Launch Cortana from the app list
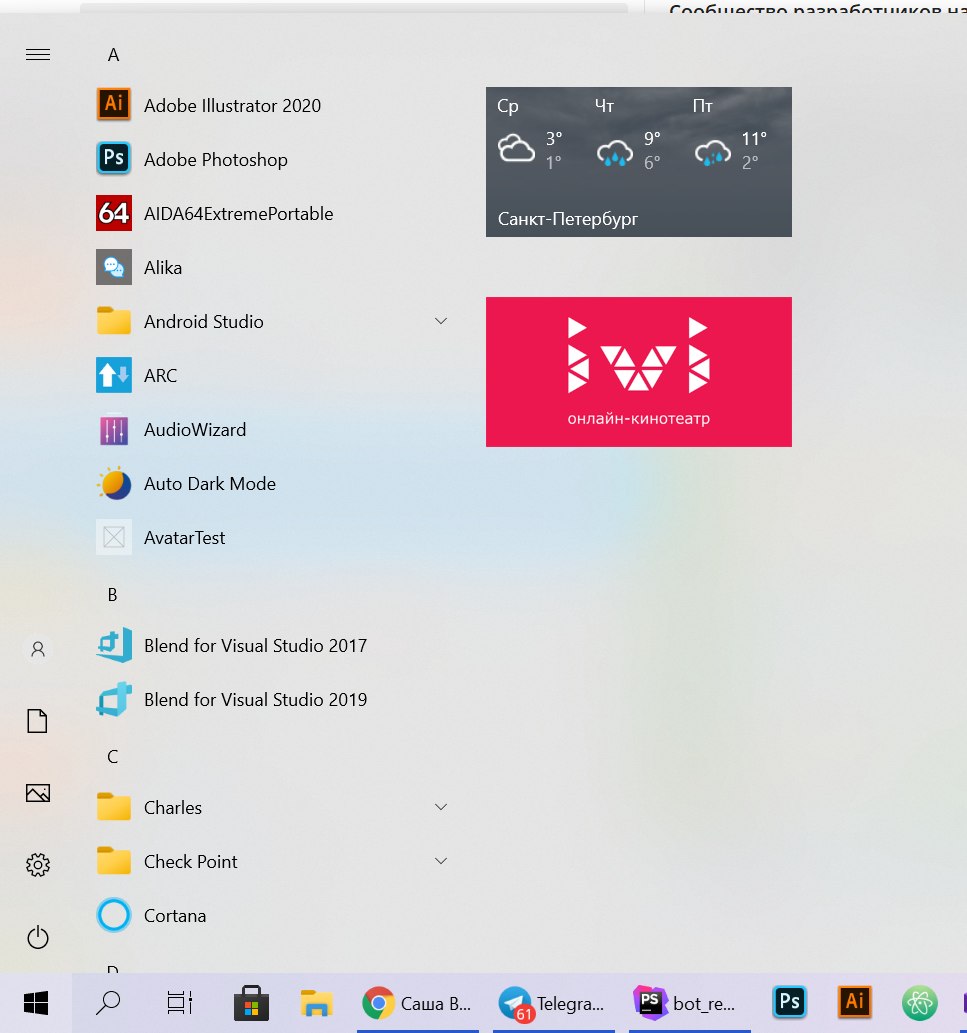 [x=273, y=916]
